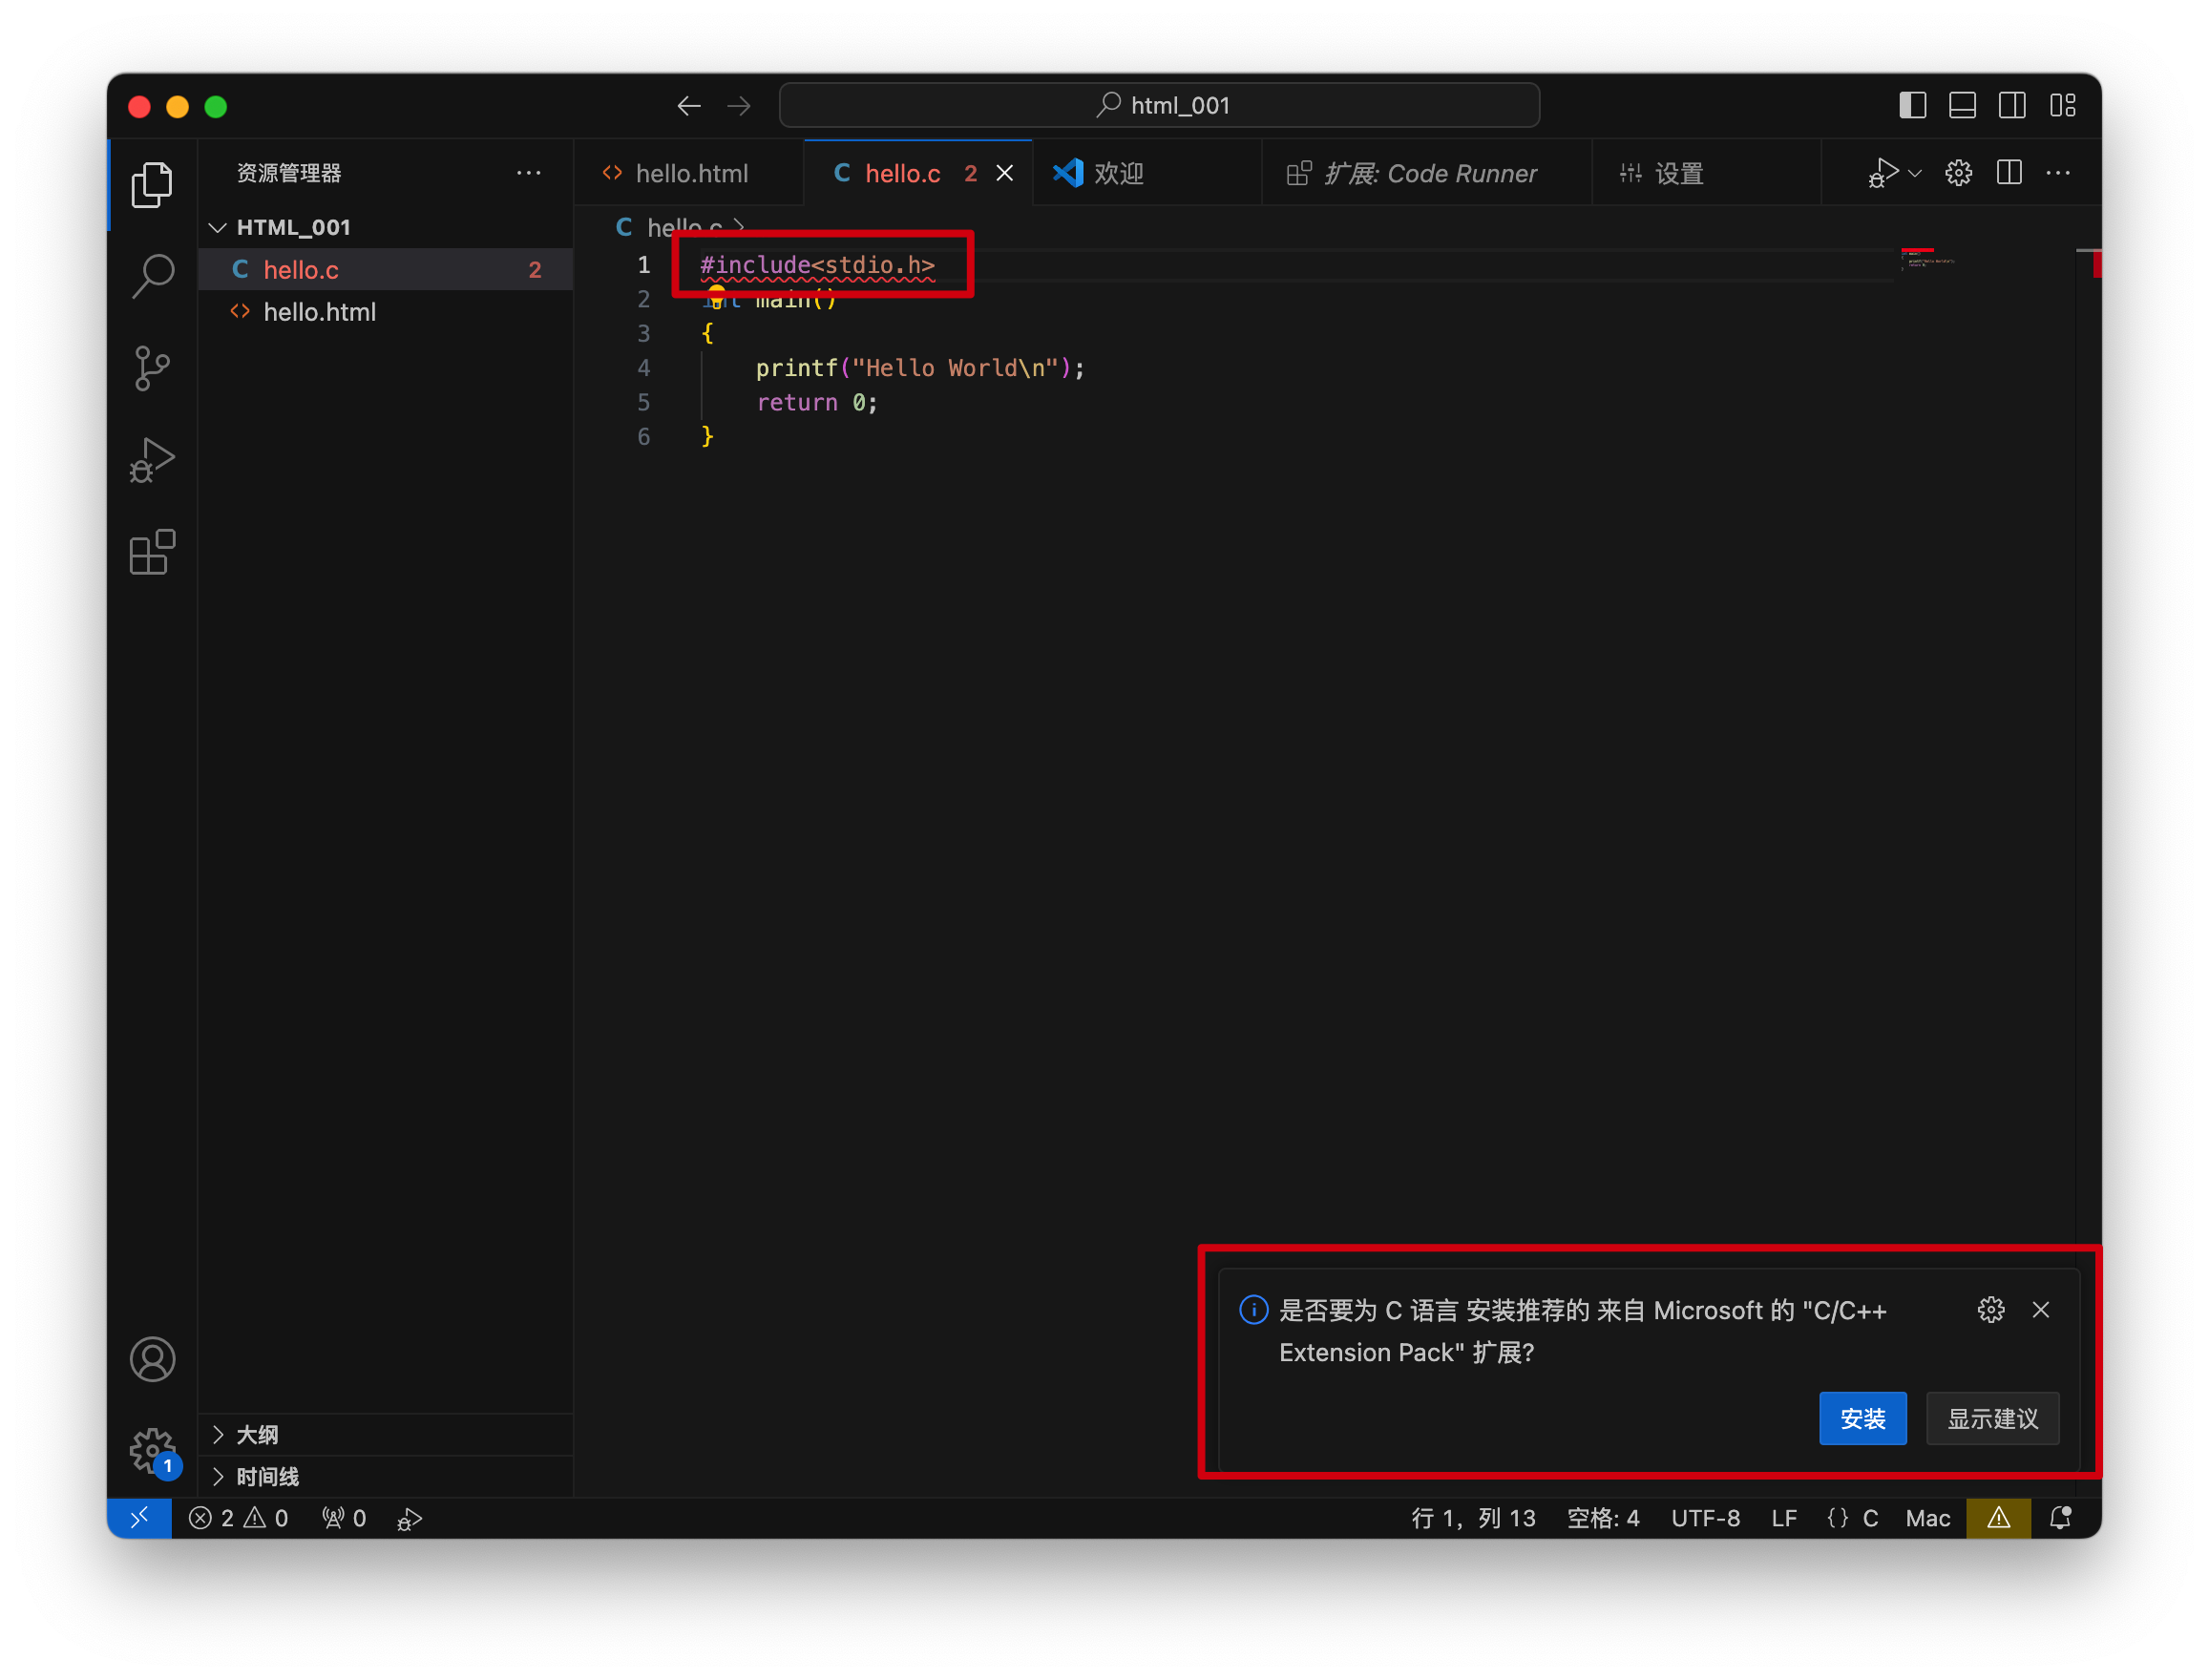Image resolution: width=2209 pixels, height=1680 pixels.
Task: Dismiss the C/C++ Extension Pack notification
Action: click(x=2040, y=1311)
